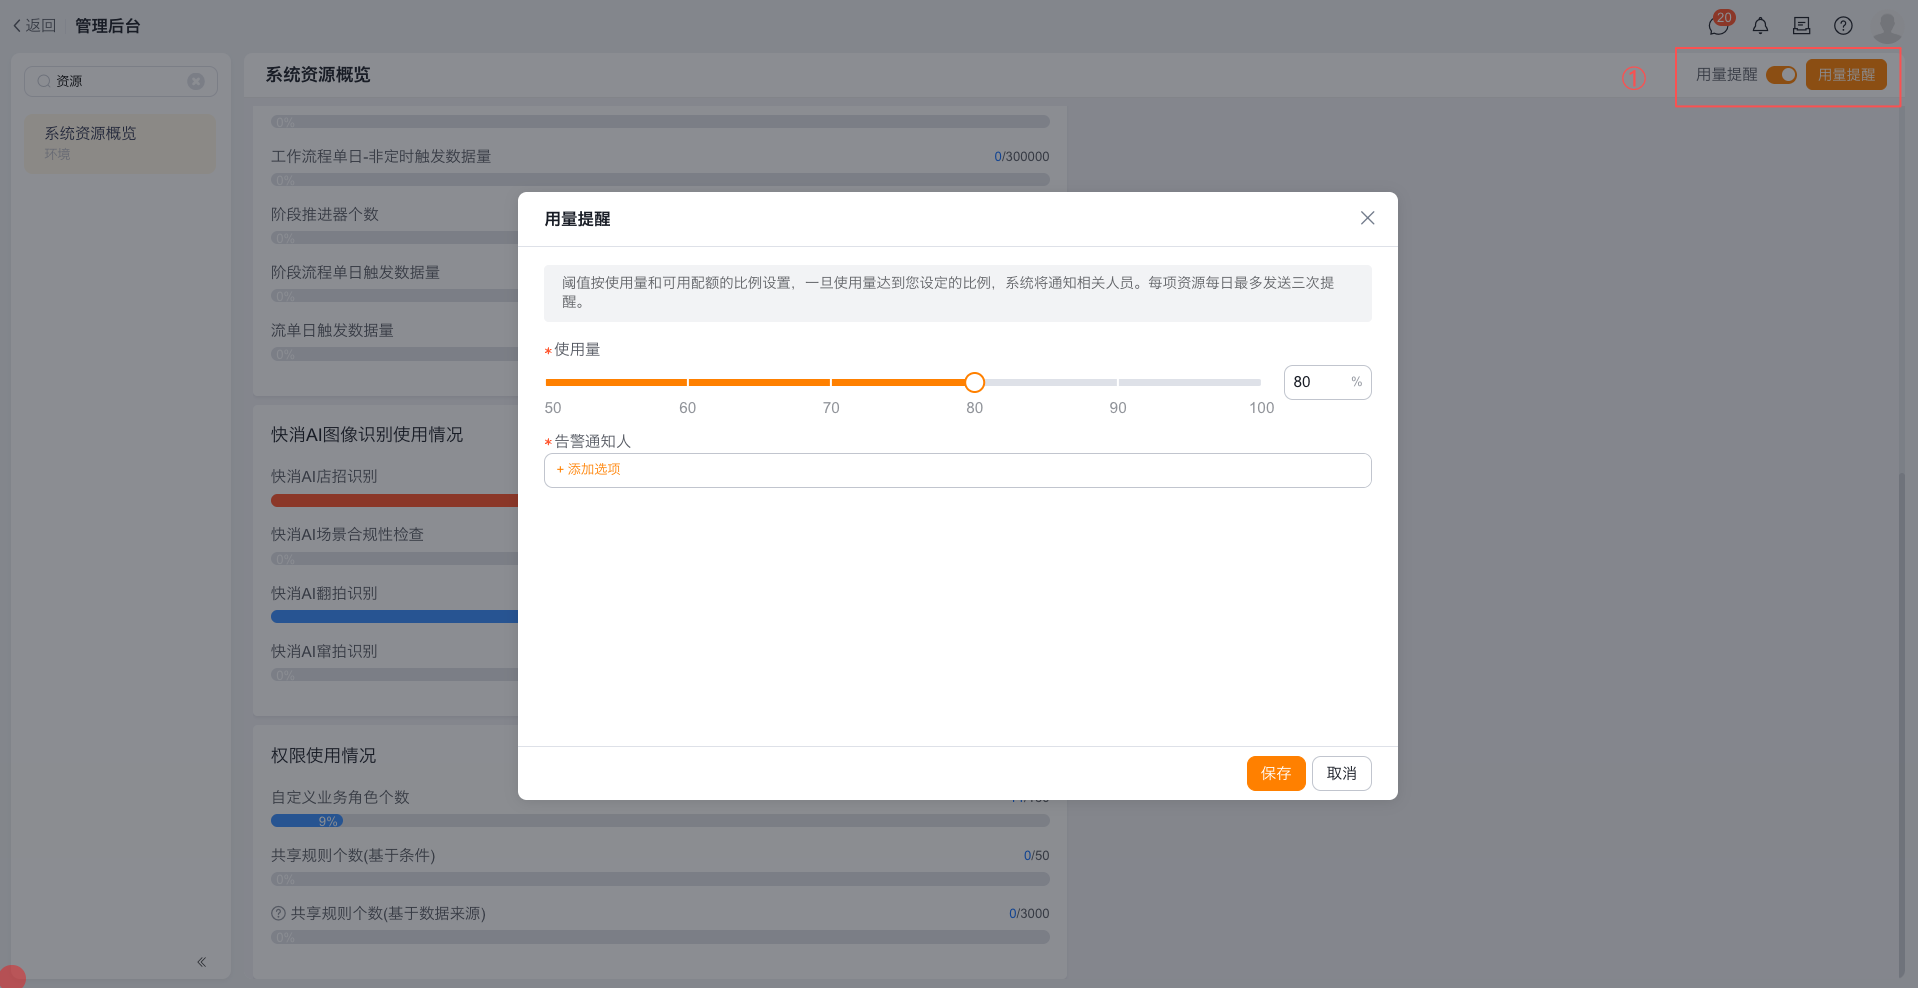Image resolution: width=1918 pixels, height=988 pixels.
Task: Open the notification bell
Action: coord(1760,26)
